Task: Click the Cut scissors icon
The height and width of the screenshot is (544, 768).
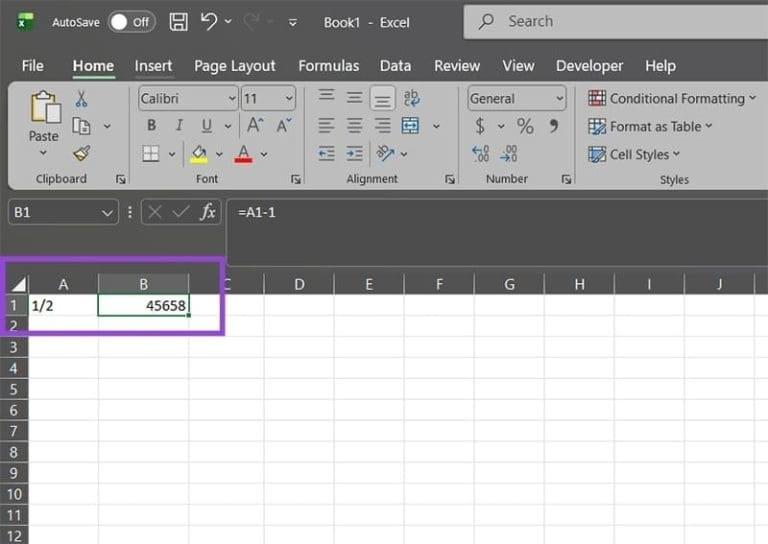Action: [x=81, y=99]
